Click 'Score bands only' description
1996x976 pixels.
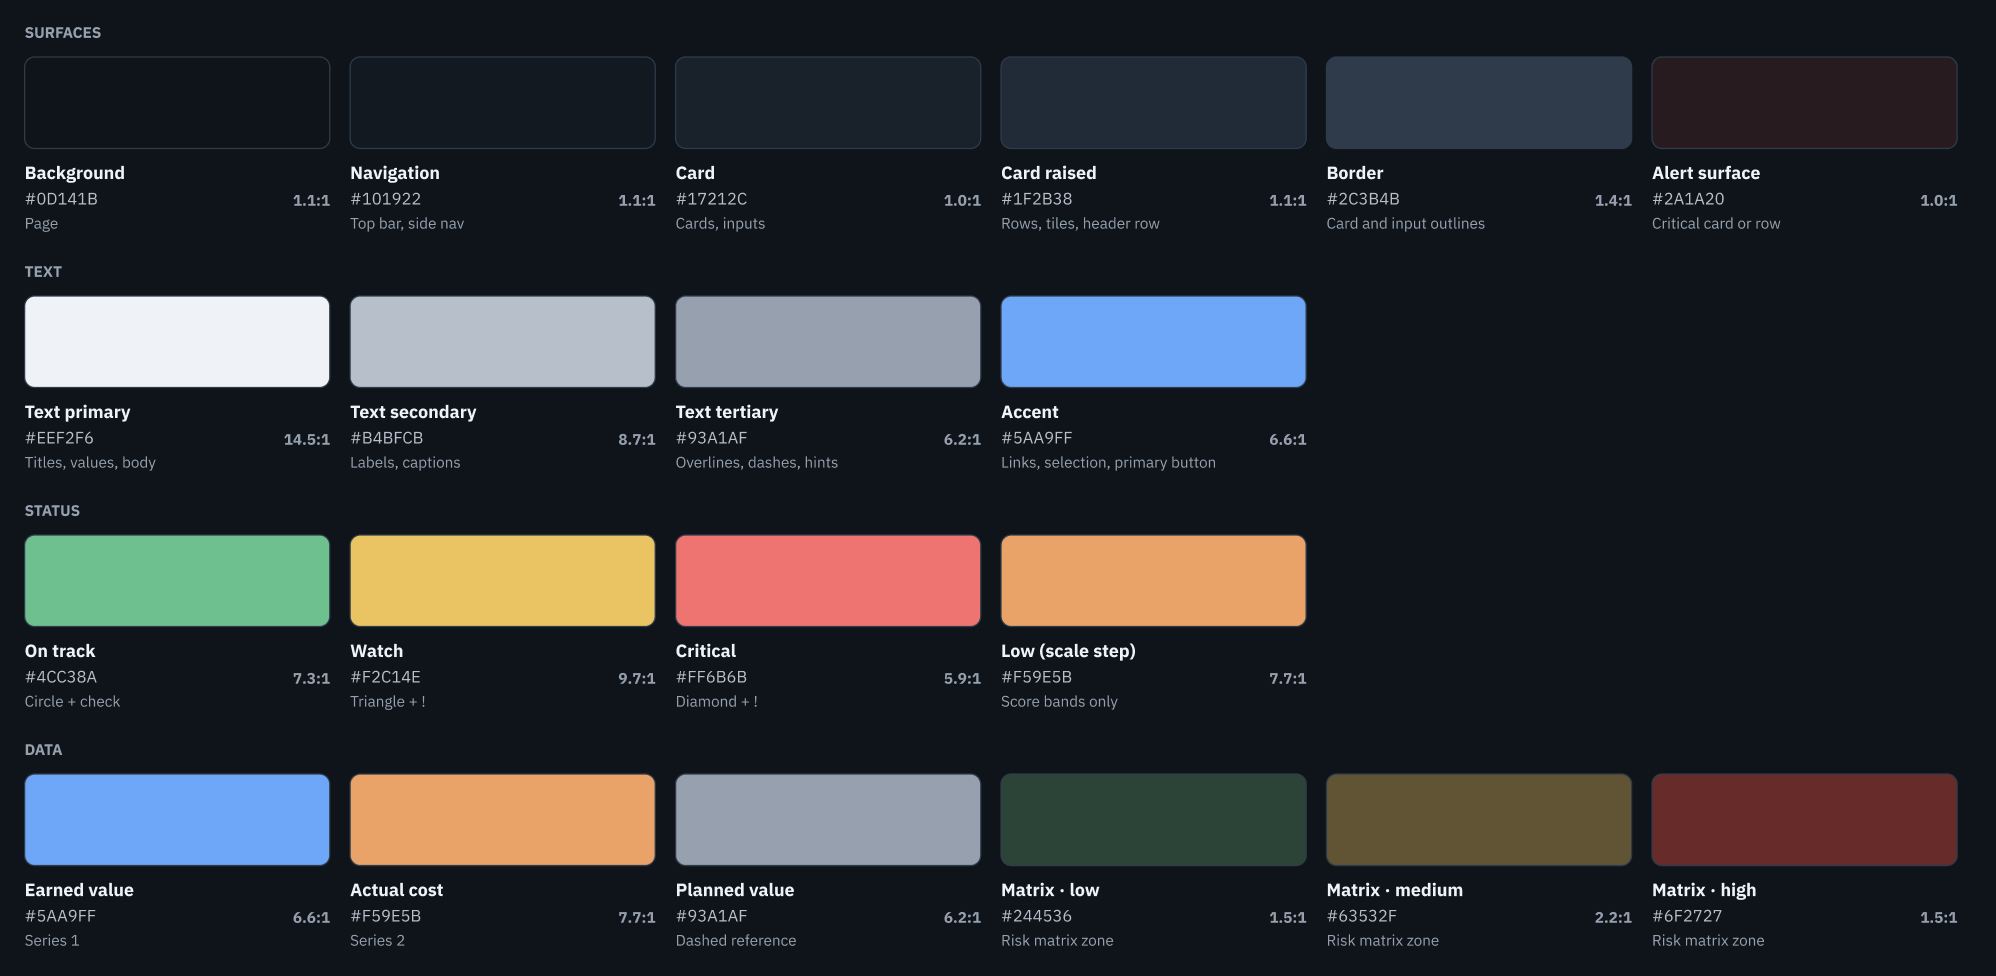click(1059, 702)
